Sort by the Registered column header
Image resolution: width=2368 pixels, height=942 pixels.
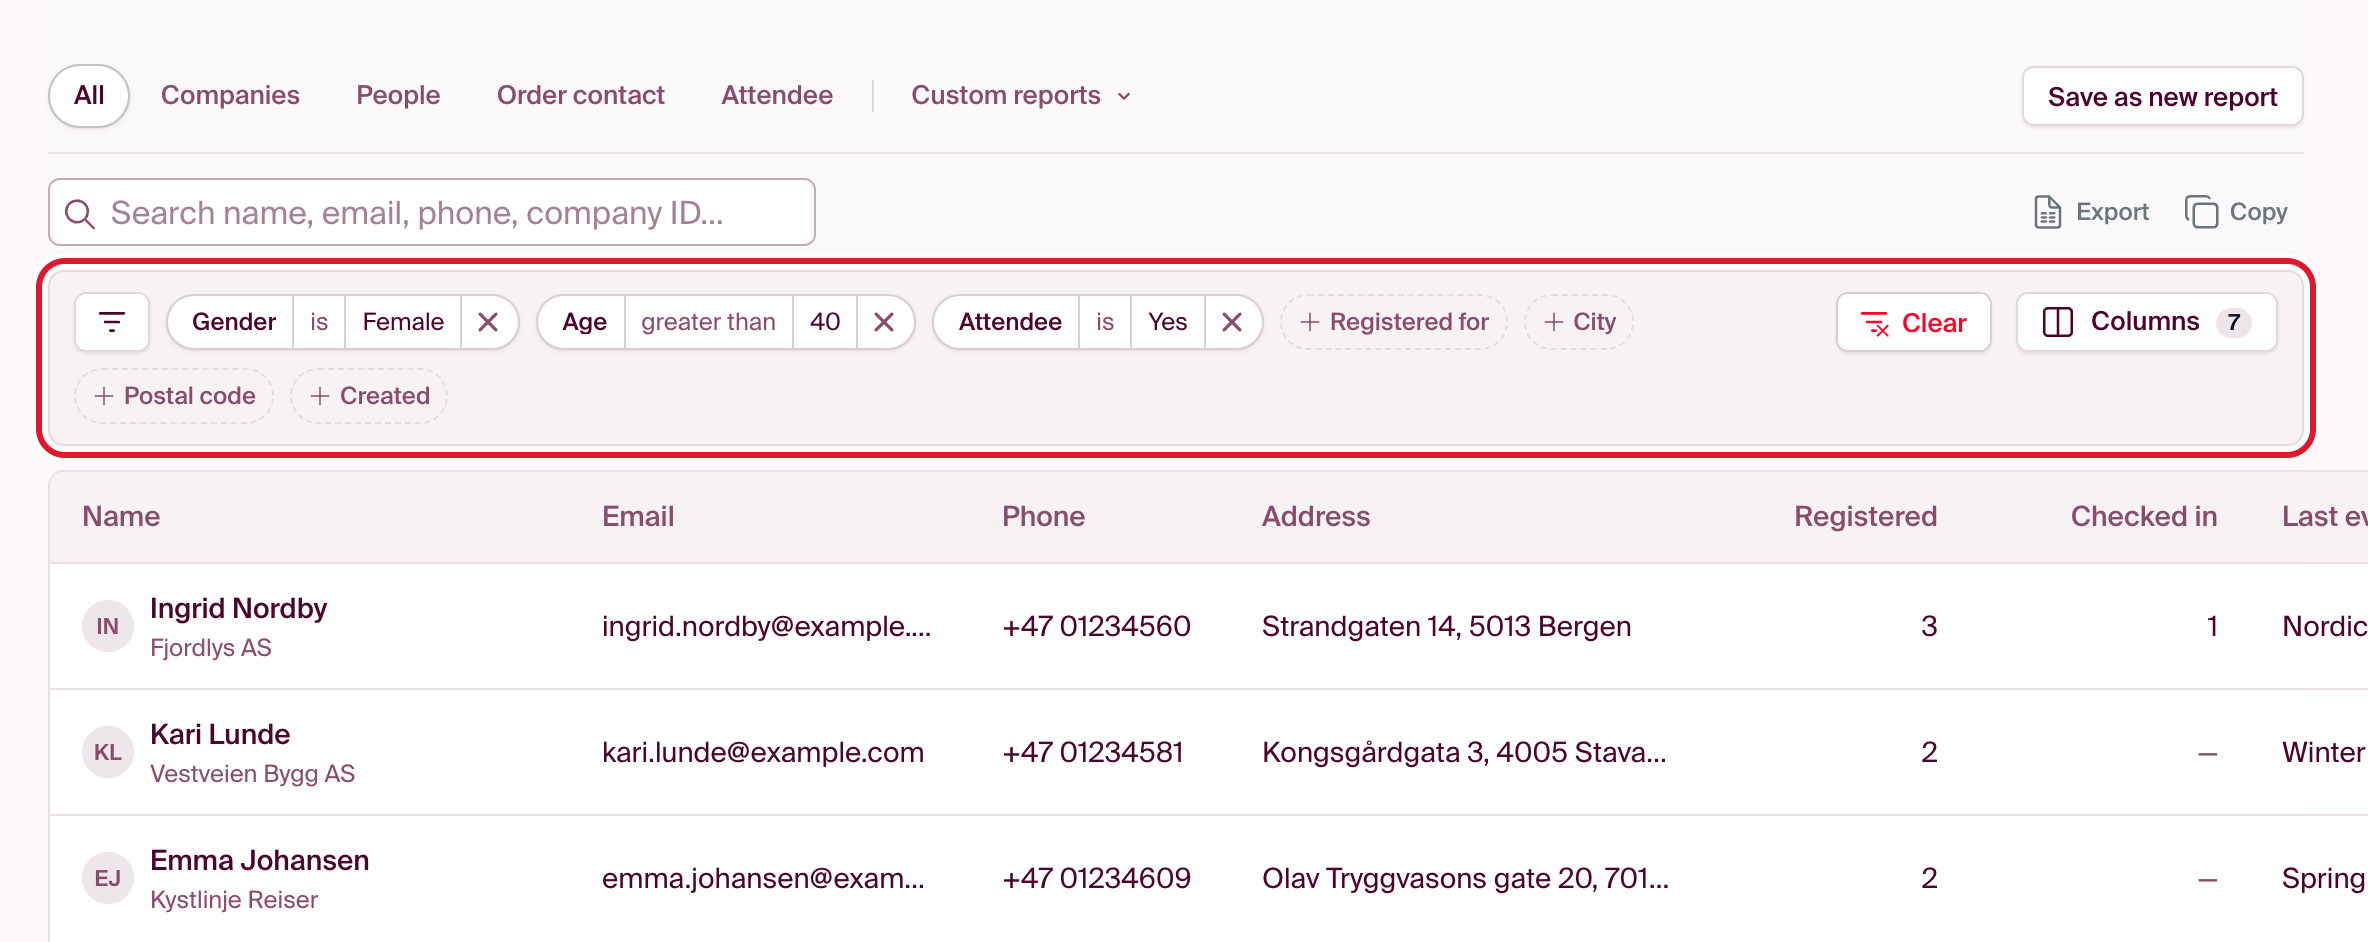[1865, 517]
